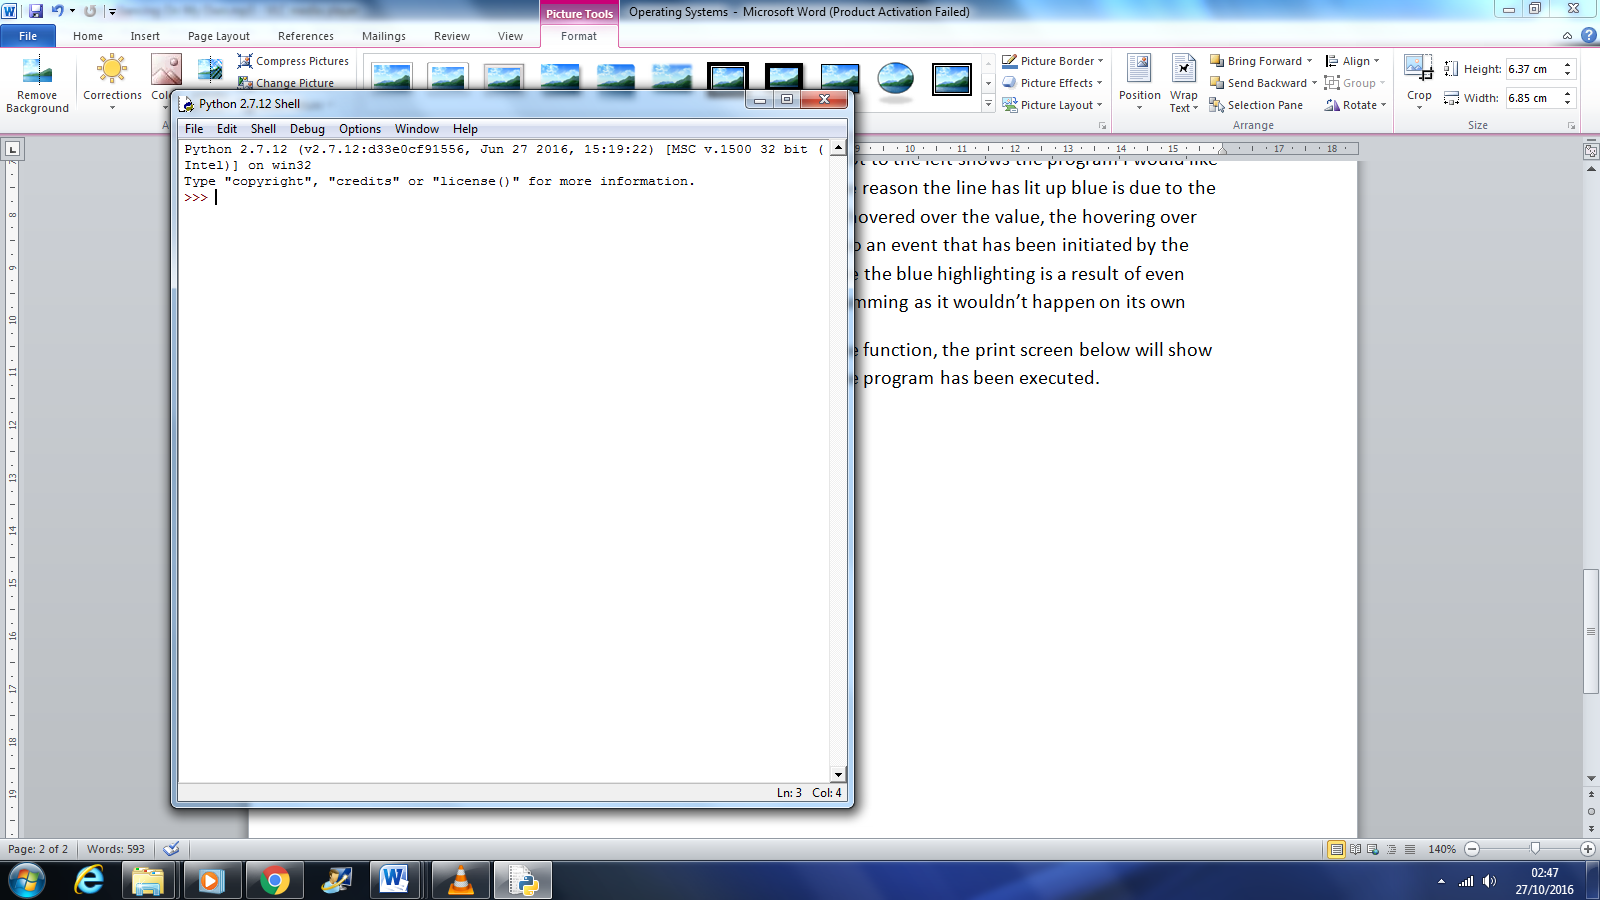Select the Remove Background tool
This screenshot has width=1600, height=900.
pos(36,84)
